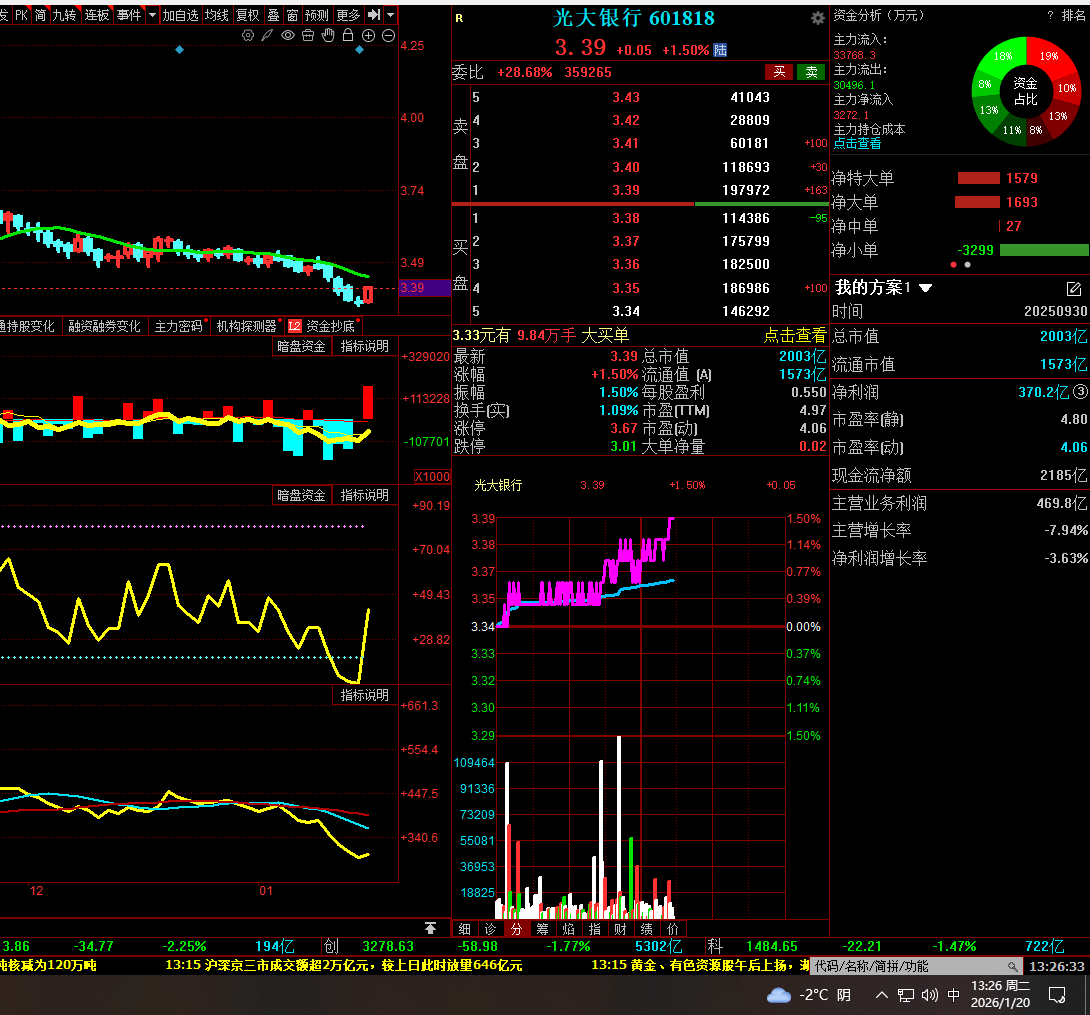Click the X1000 scale label
The height and width of the screenshot is (1015, 1090).
coord(432,476)
